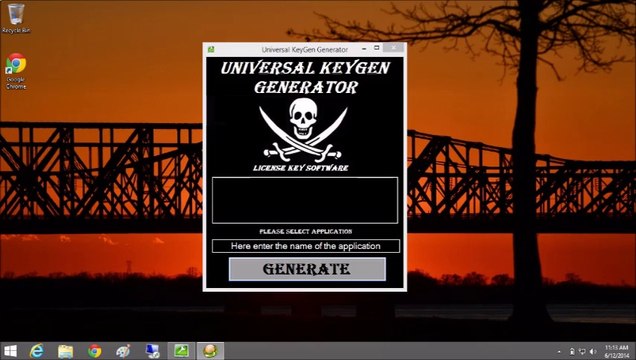Focus the application name input field

pyautogui.click(x=305, y=246)
